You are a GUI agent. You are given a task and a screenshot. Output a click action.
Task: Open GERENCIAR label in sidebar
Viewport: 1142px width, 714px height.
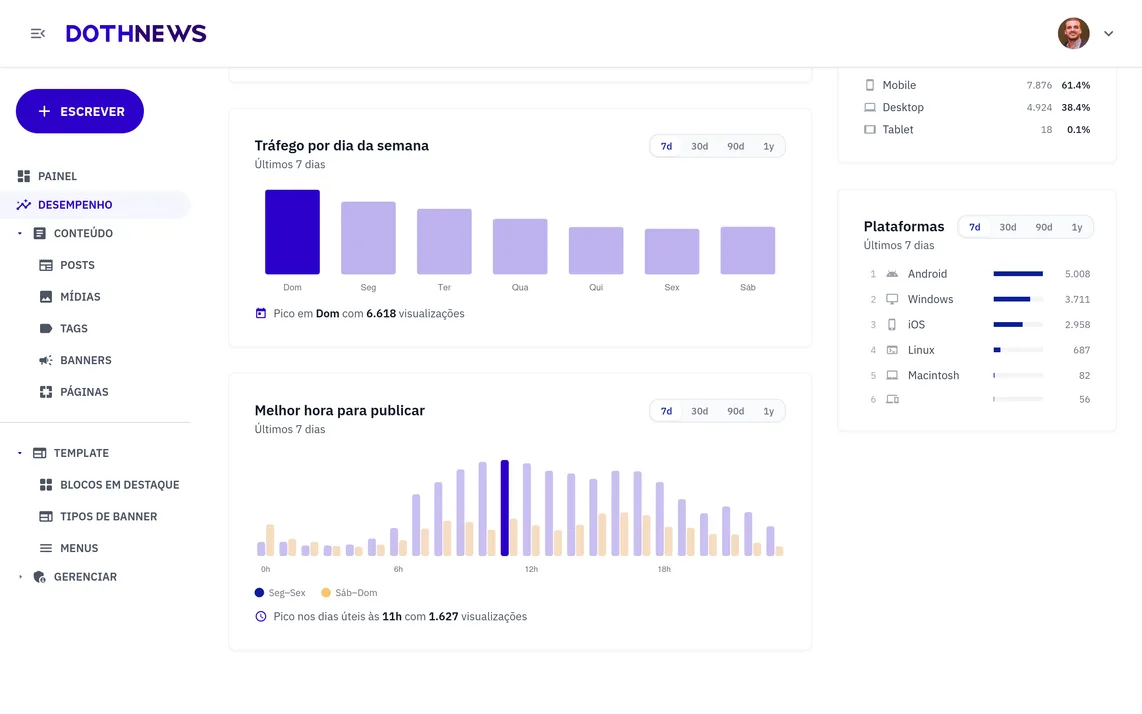coord(85,576)
